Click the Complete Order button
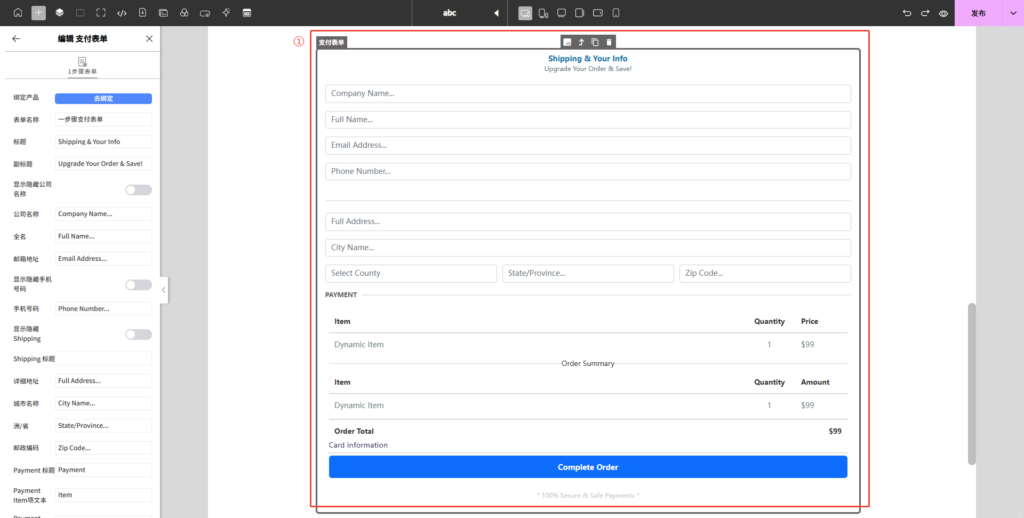This screenshot has height=518, width=1024. 587,467
